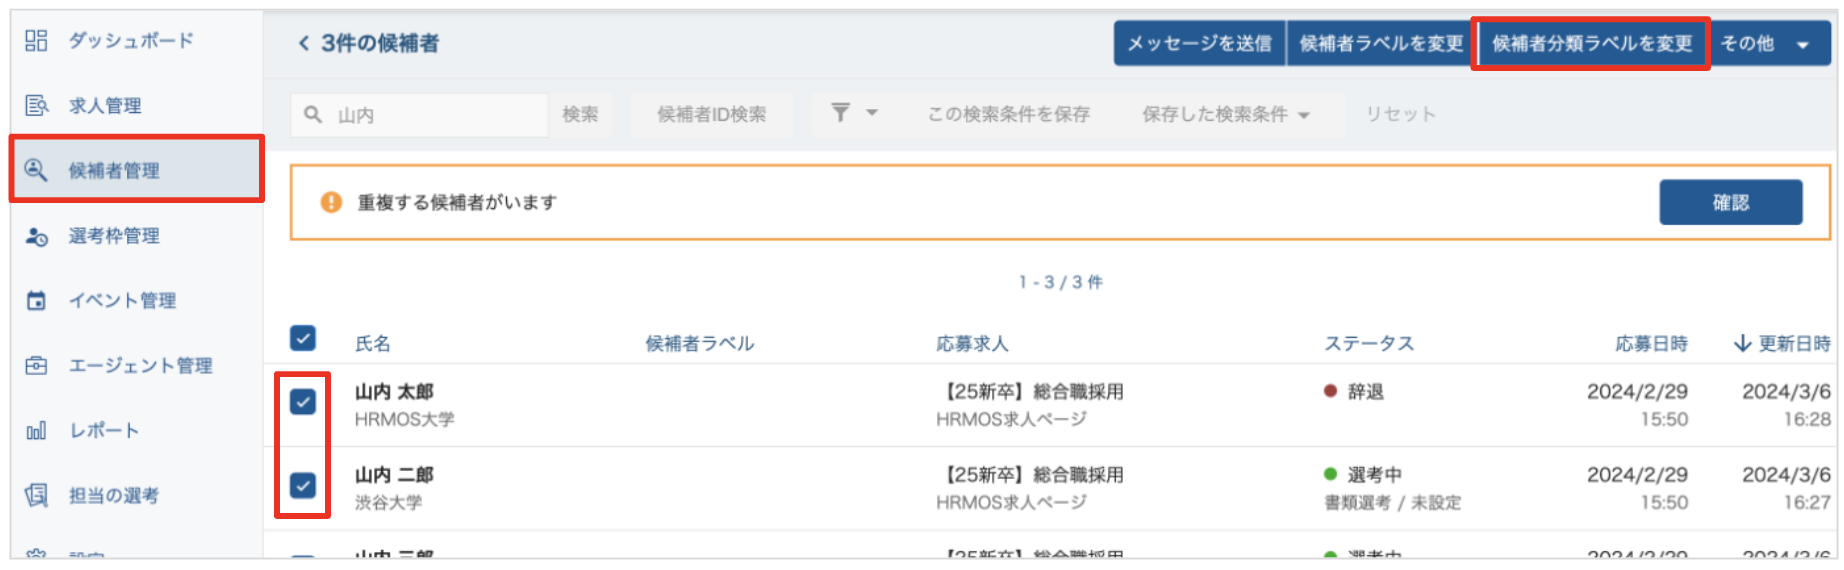The image size is (1844, 570).
Task: Toggle the select-all checkbox in table header
Action: click(x=303, y=338)
